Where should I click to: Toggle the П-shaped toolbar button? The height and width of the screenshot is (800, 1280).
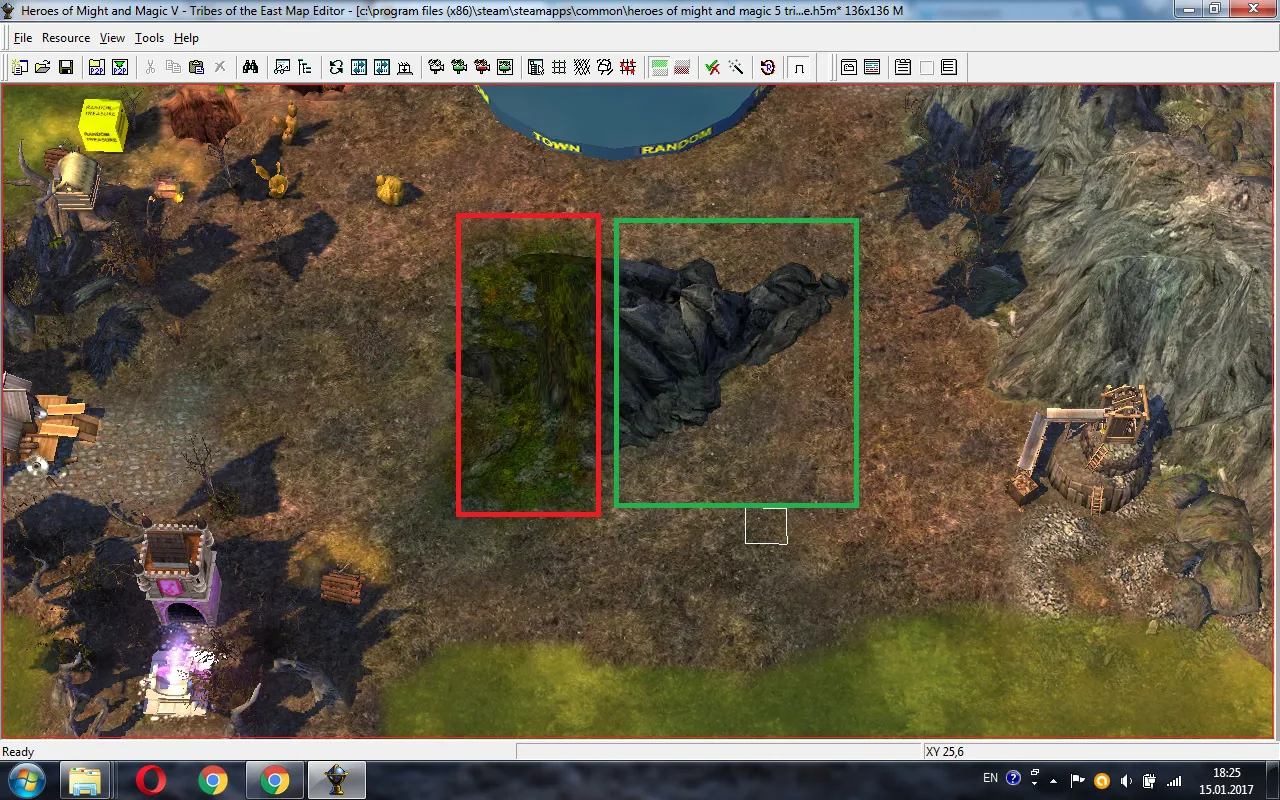coord(799,67)
